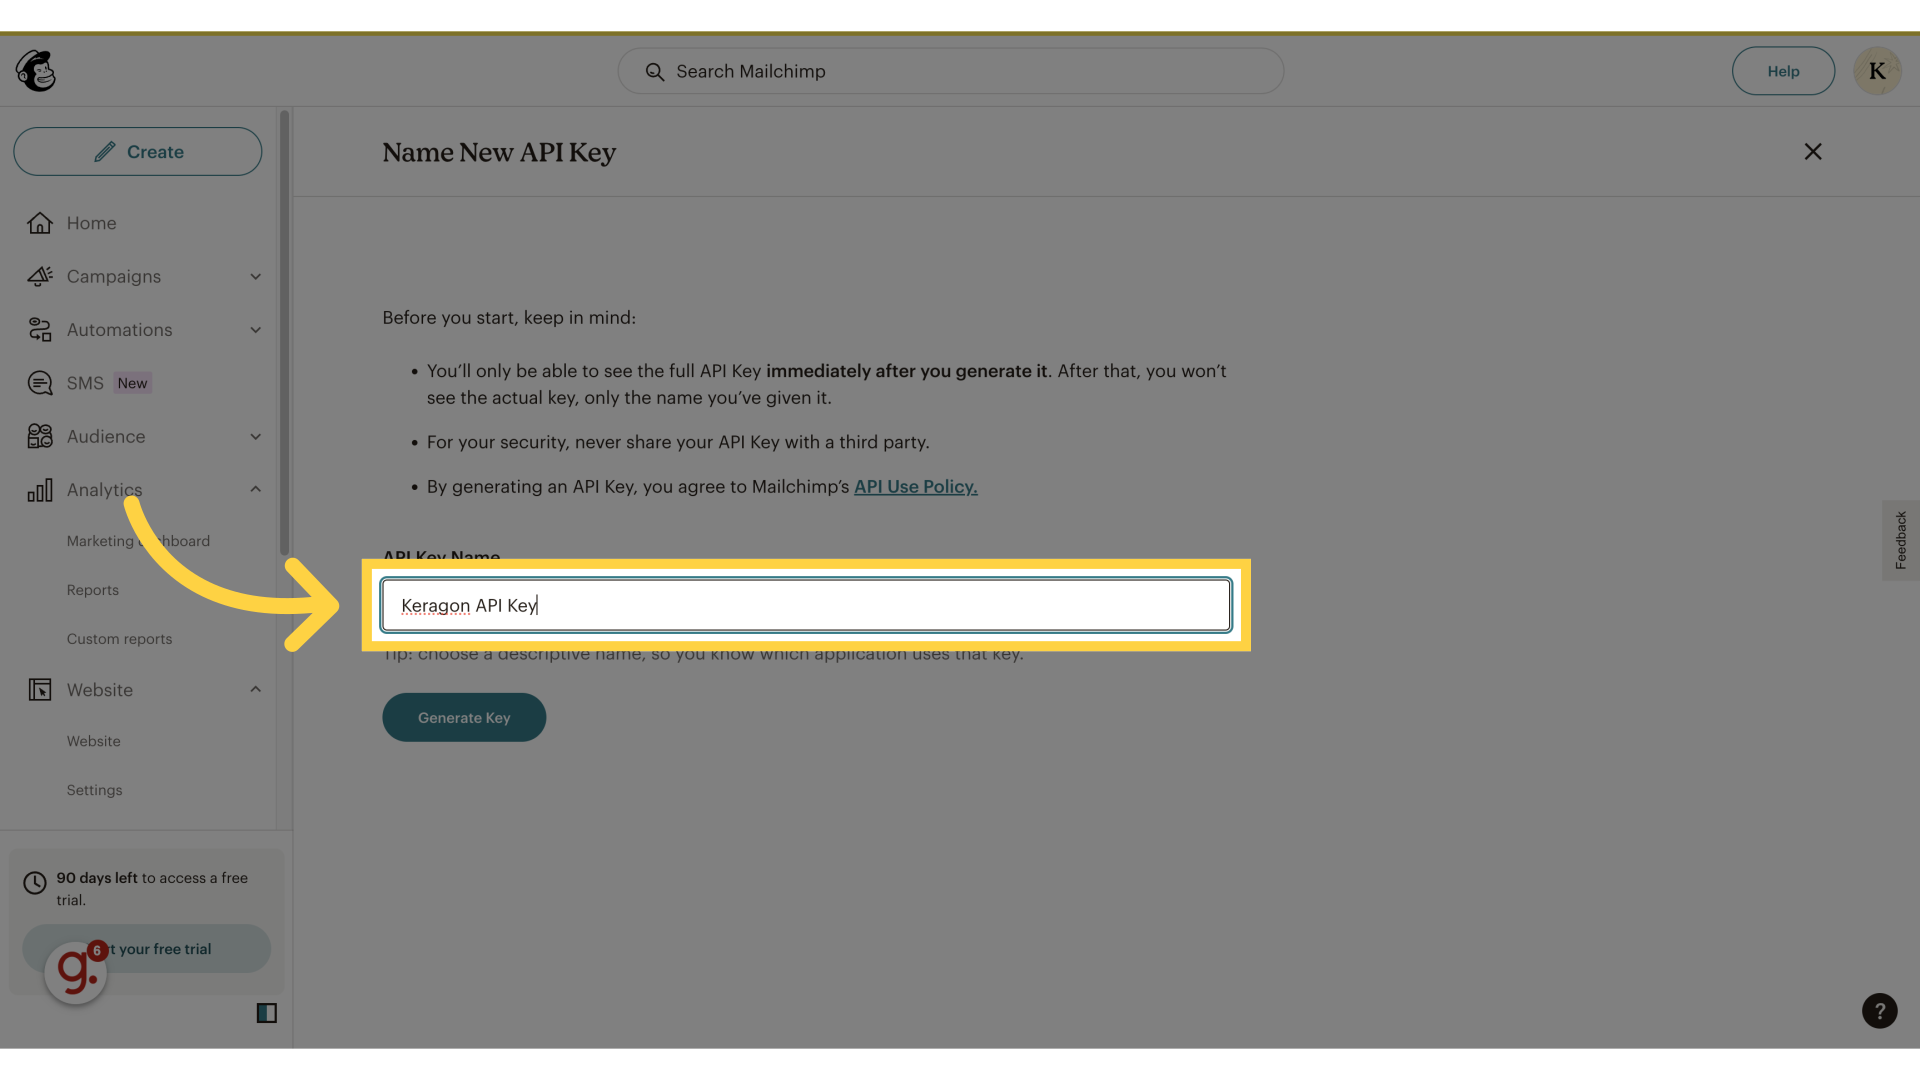Click the Automations flow icon
The width and height of the screenshot is (1920, 1080).
[40, 330]
